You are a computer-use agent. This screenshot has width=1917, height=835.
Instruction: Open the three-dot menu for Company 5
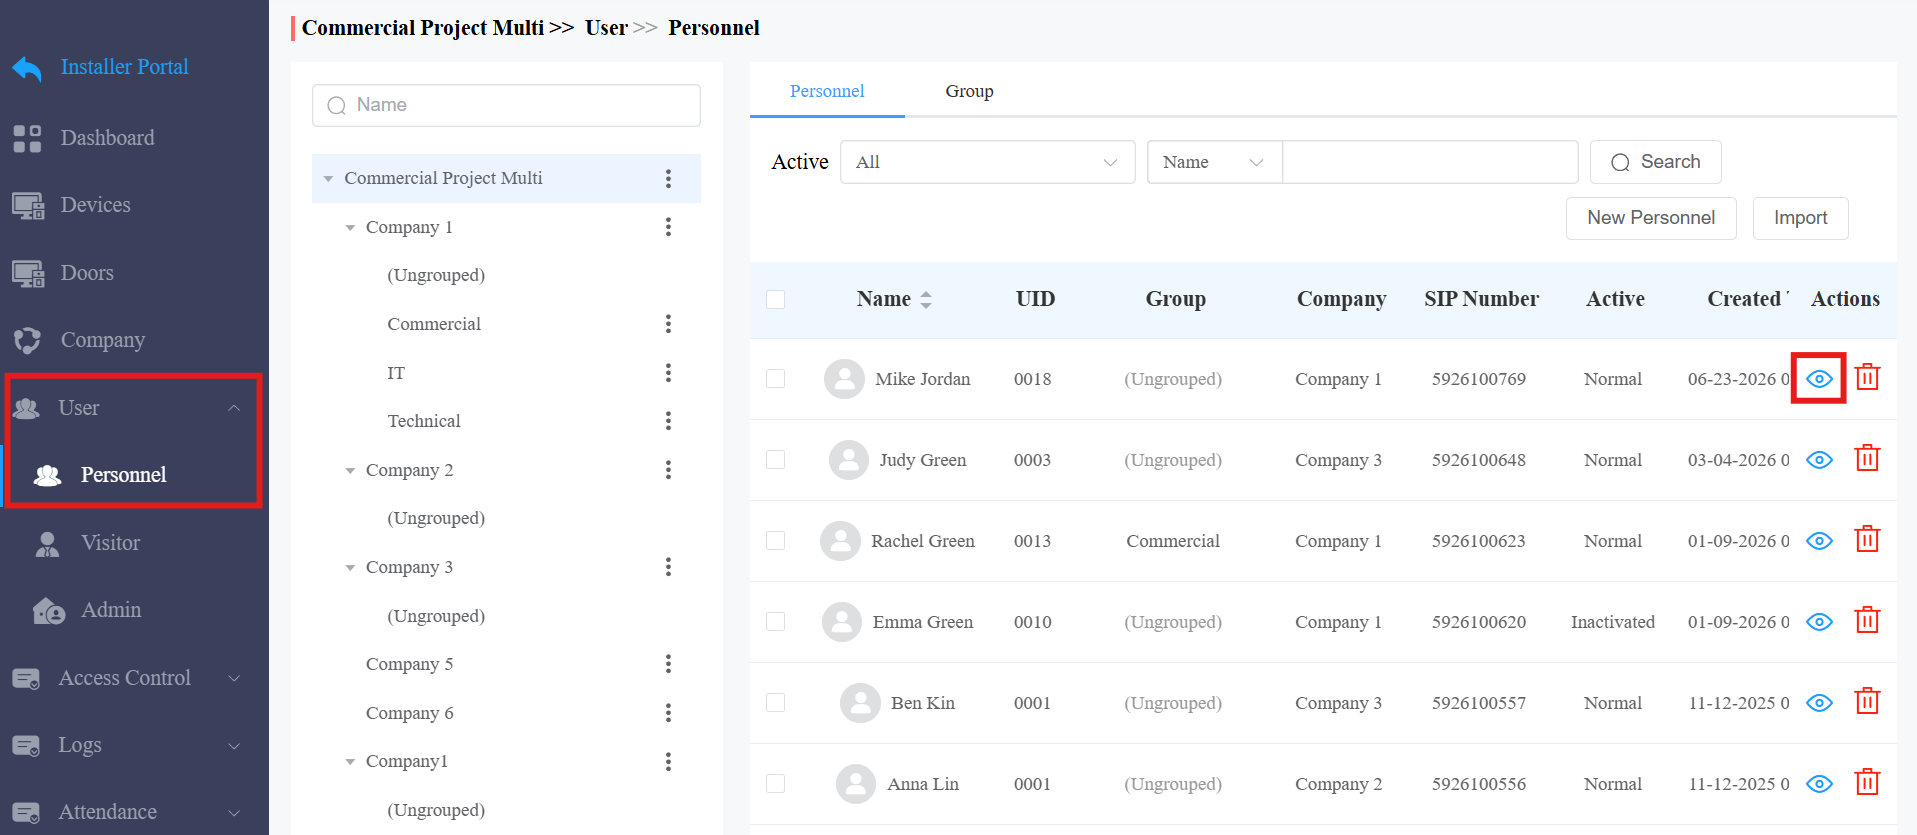click(x=668, y=664)
